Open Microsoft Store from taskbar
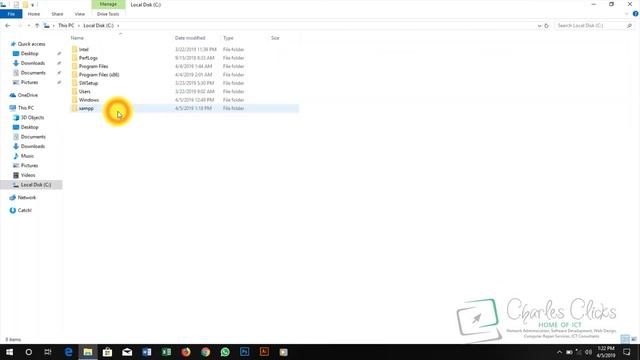 (x=107, y=352)
